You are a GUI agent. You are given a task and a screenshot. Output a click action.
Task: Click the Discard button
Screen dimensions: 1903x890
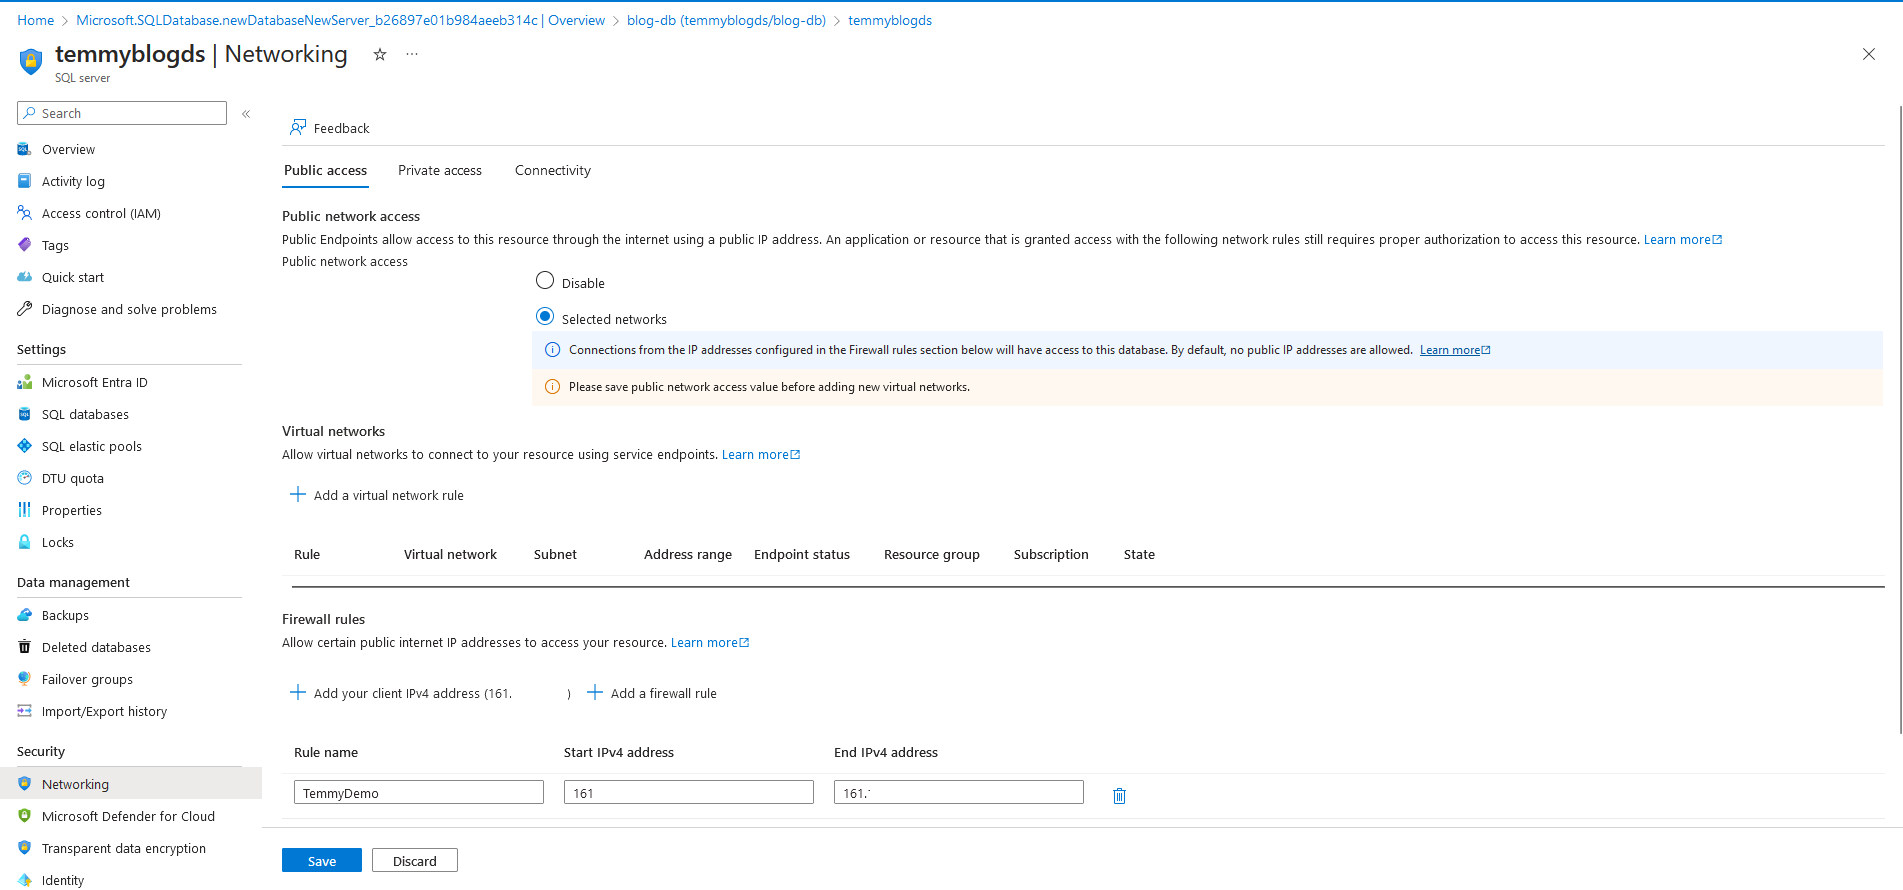(x=415, y=860)
